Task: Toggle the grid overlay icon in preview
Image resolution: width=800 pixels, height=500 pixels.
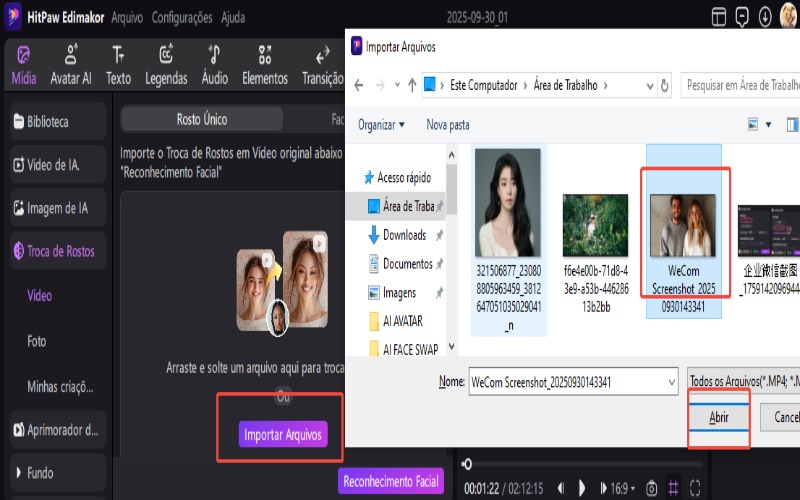Action: point(673,488)
